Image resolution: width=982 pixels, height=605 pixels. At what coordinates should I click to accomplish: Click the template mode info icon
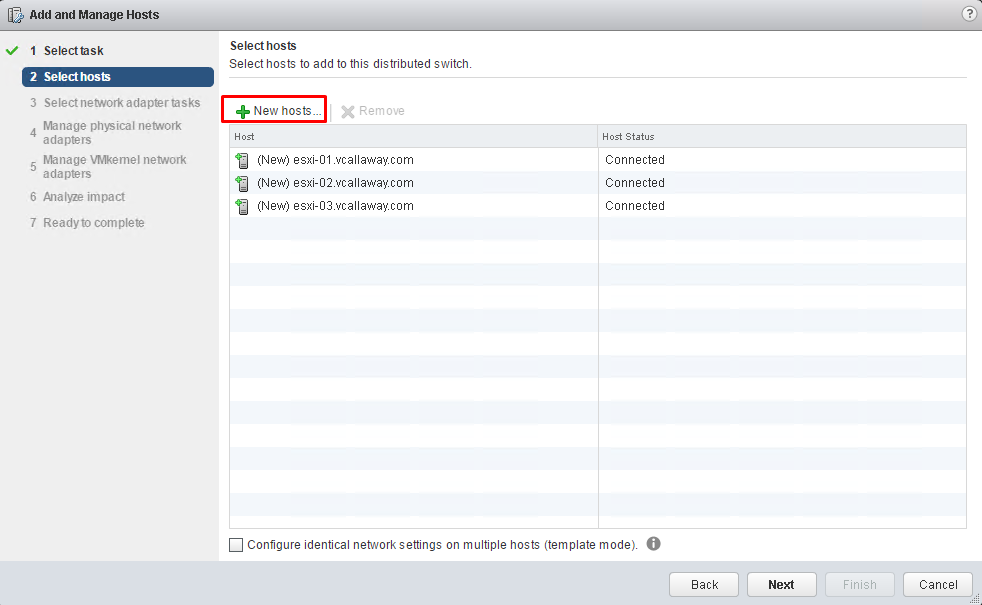pos(653,544)
